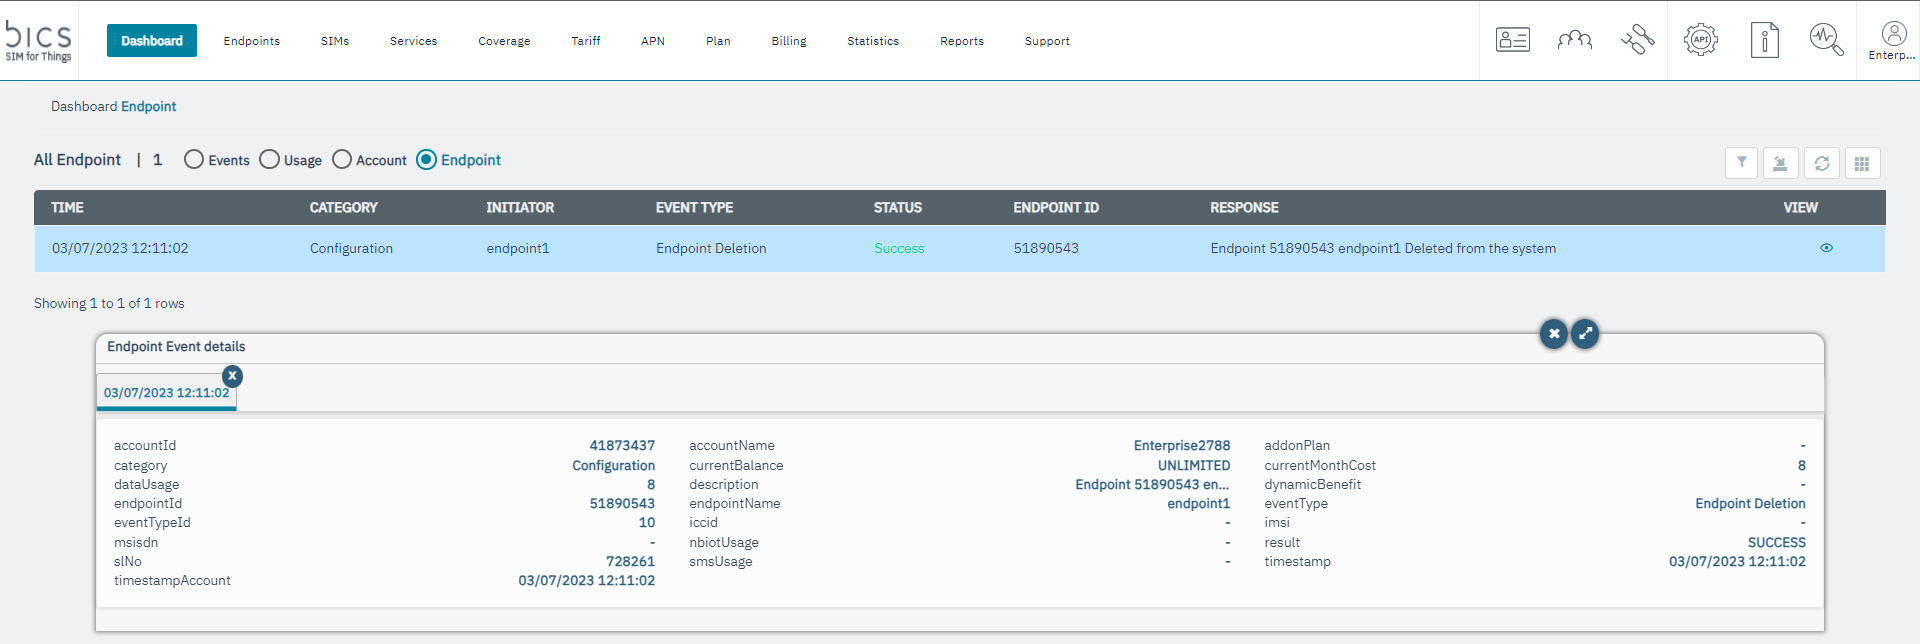Go to the Billing menu
1920x644 pixels.
coord(788,41)
